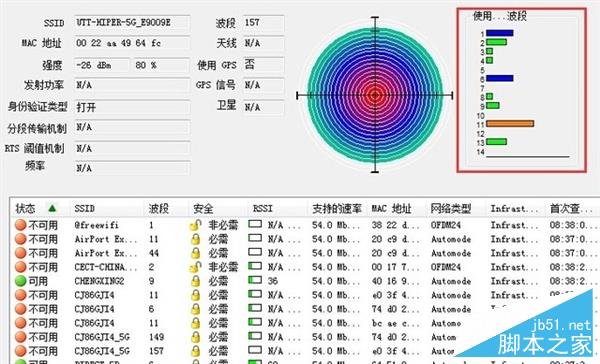The image size is (600, 364).
Task: Click the SSID field showing UTT-HIPER-5G_E9009E
Action: point(132,23)
